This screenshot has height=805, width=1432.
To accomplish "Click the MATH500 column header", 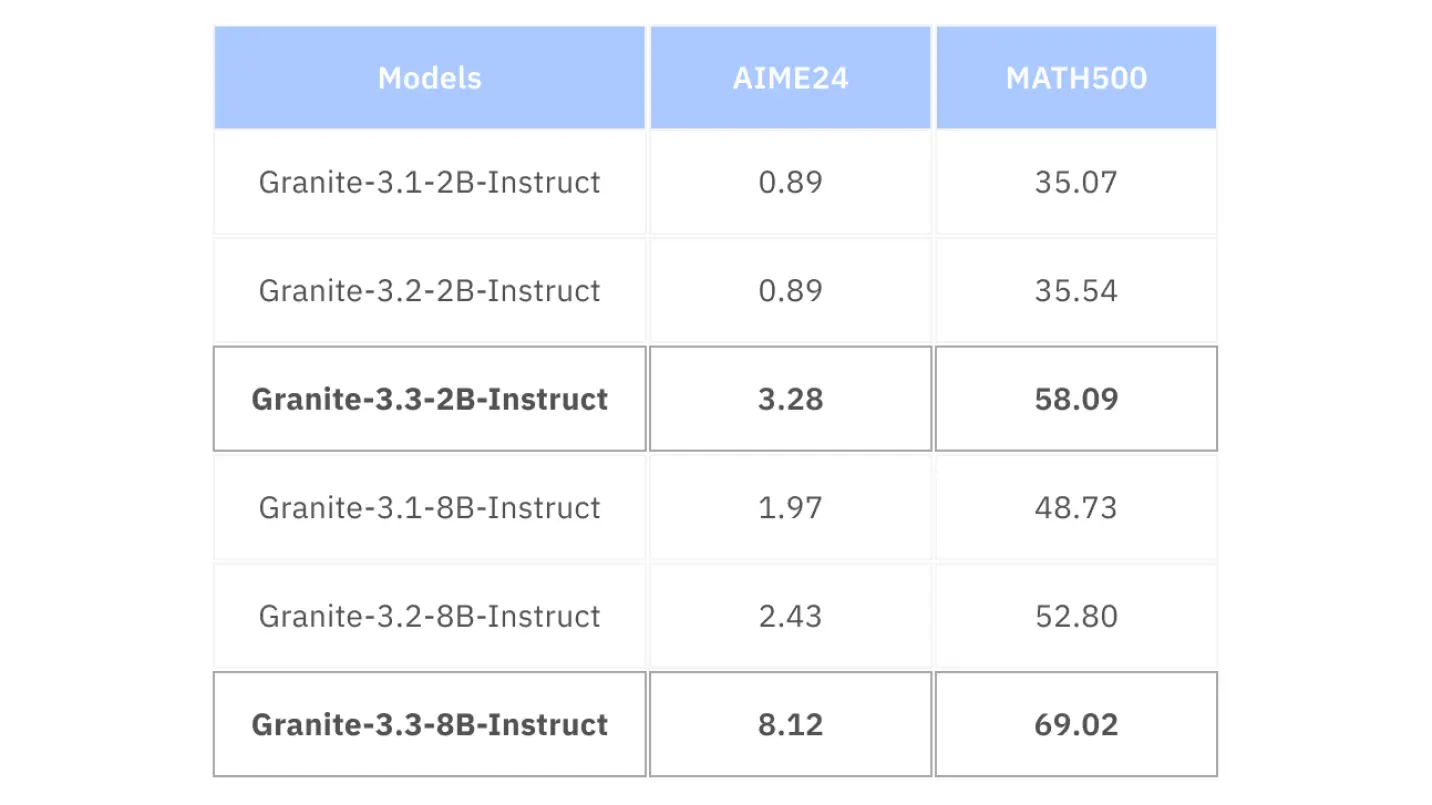I will [1076, 78].
